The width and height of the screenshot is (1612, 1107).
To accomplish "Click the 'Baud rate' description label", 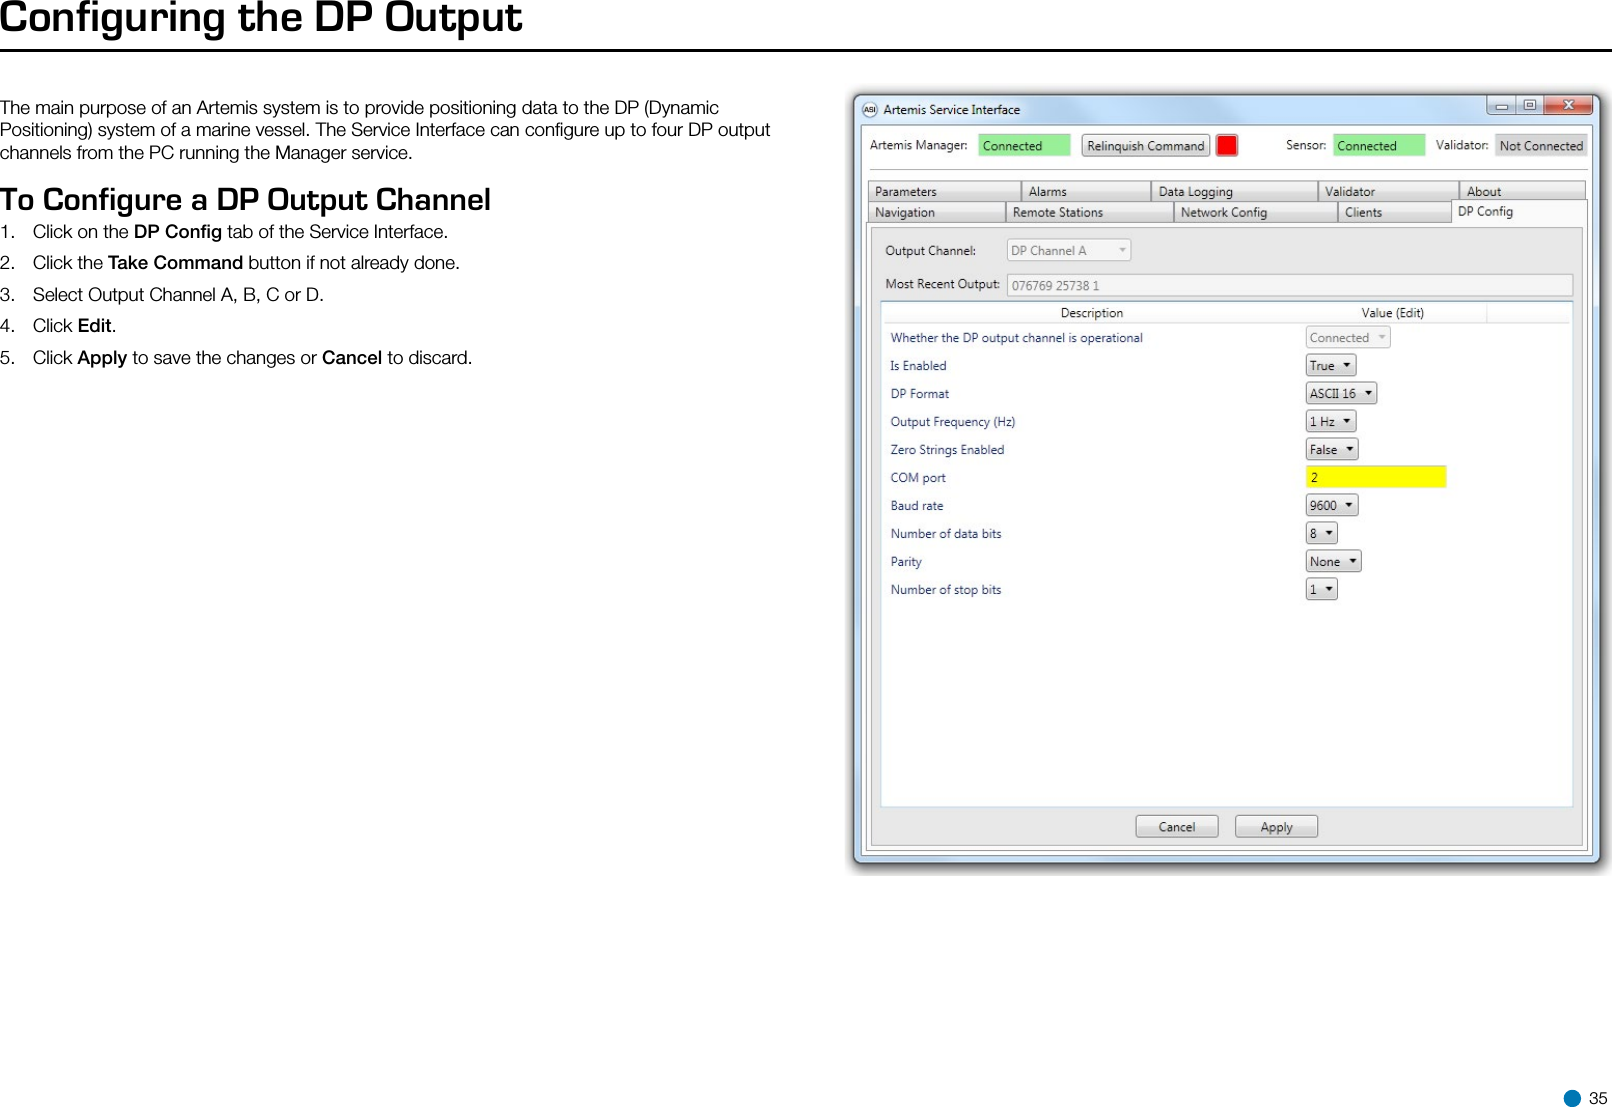I will 917,506.
